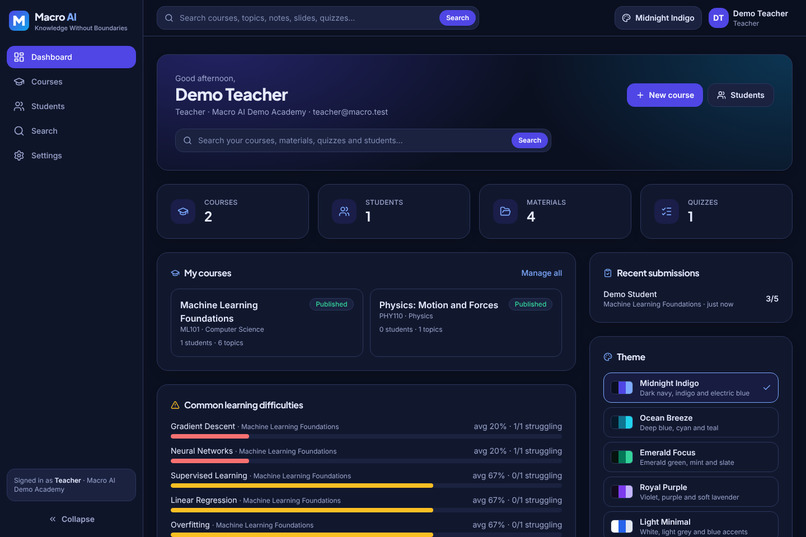The image size is (806, 537).
Task: Click the Search magnifier icon in sidebar
Action: coord(19,131)
